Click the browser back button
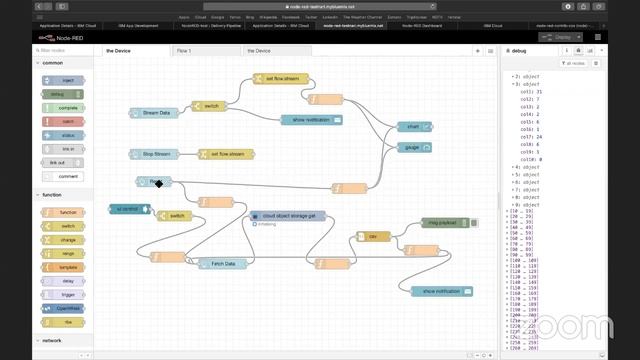 point(38,6)
